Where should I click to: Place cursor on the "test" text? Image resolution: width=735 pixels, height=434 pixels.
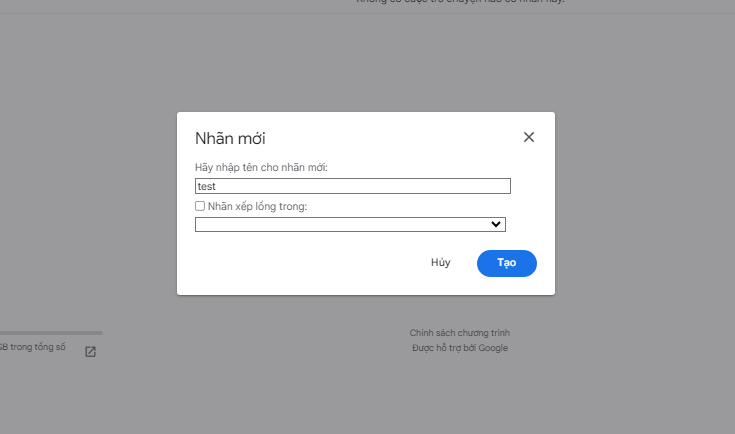[207, 186]
